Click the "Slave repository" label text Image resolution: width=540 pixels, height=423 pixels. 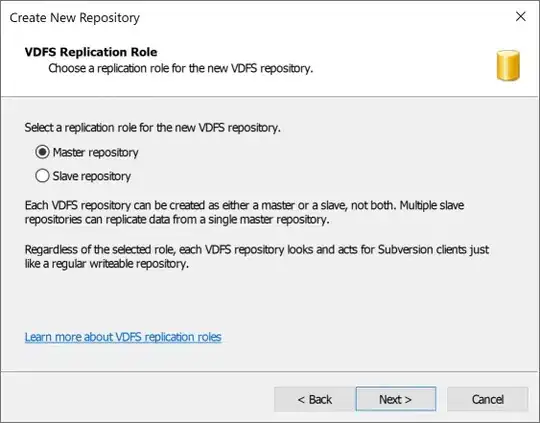pos(92,176)
